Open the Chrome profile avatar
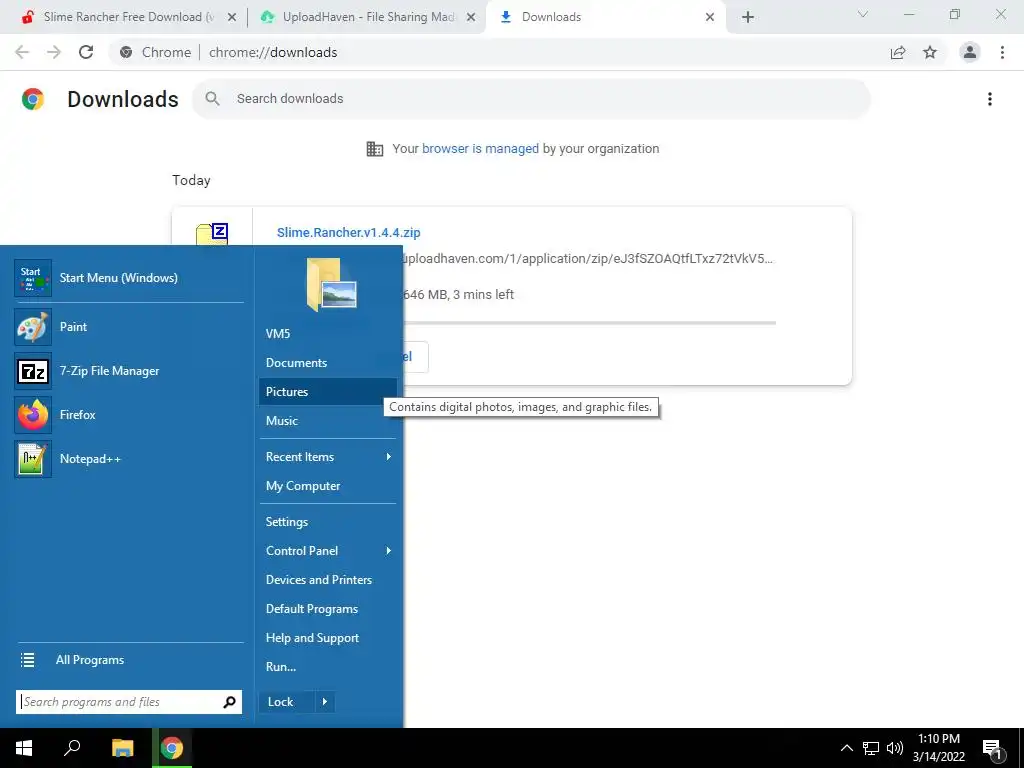Screen dimensions: 1024x768 pyautogui.click(x=970, y=52)
